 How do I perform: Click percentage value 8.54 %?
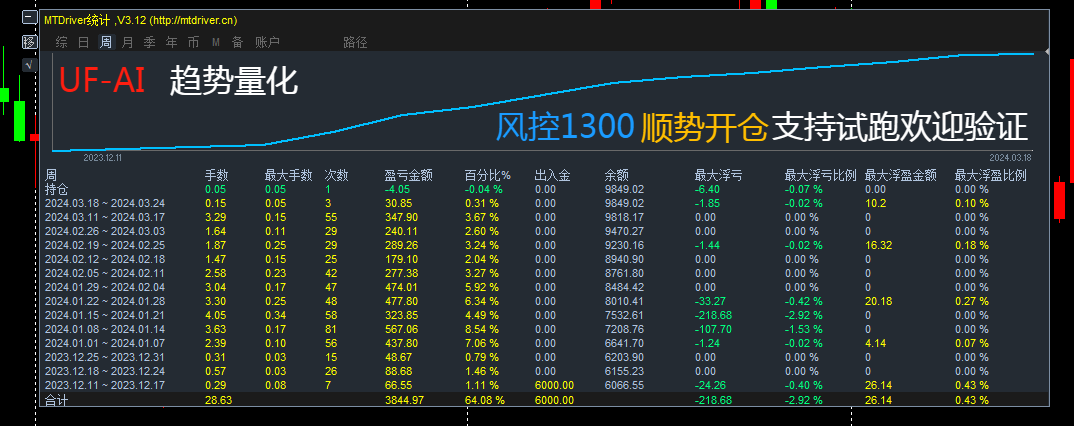tap(482, 329)
